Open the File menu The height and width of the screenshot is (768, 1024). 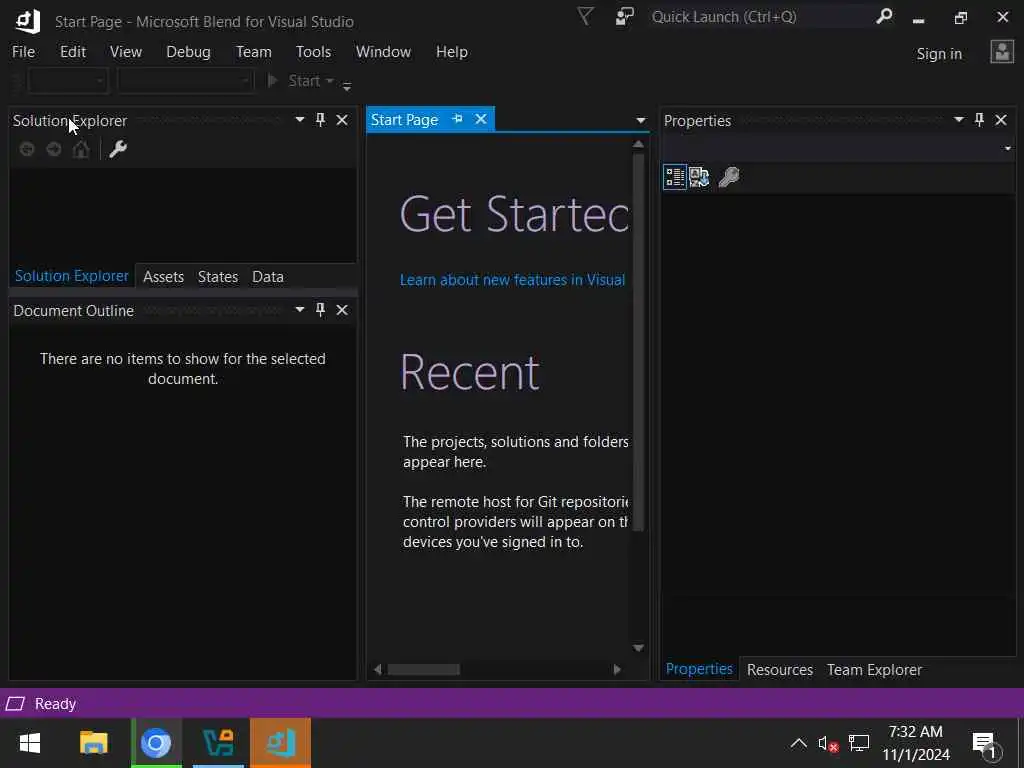pos(24,52)
